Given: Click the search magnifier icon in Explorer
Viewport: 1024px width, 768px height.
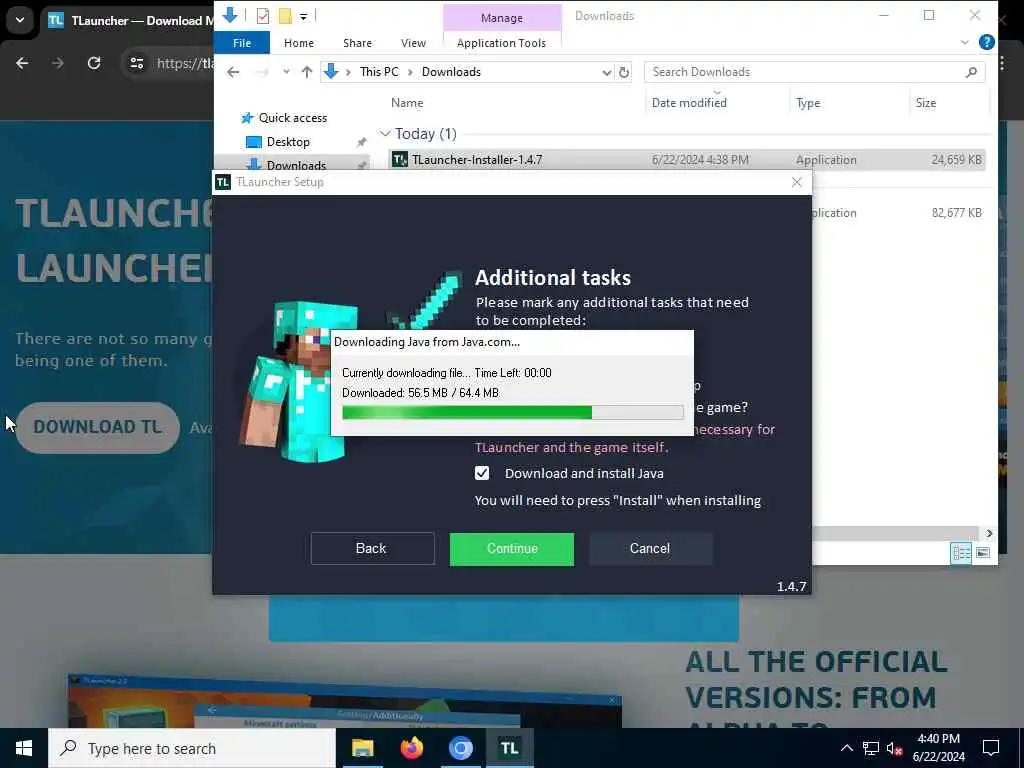Looking at the screenshot, I should (x=971, y=72).
